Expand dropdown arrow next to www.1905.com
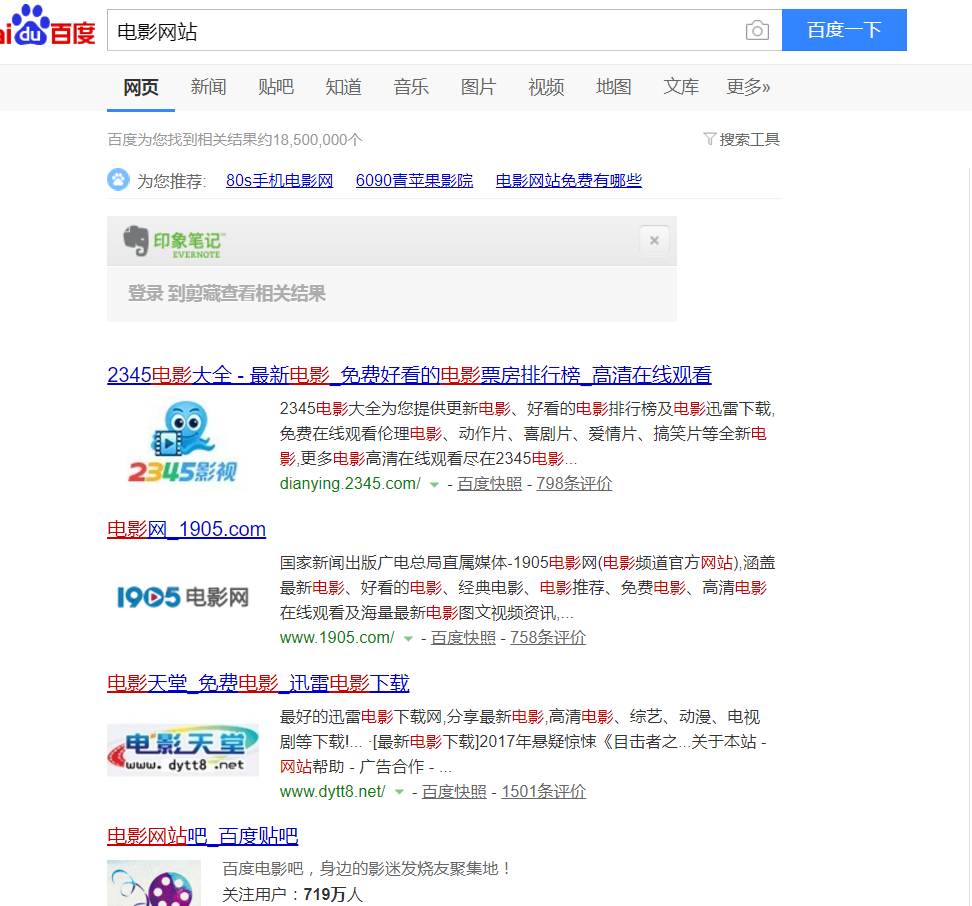This screenshot has height=906, width=972. pos(408,638)
